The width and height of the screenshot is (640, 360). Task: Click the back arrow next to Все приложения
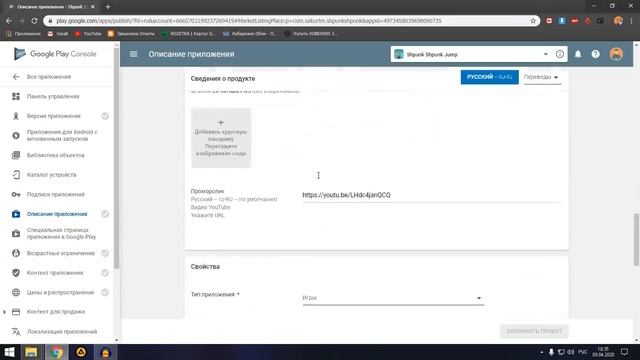(16, 77)
